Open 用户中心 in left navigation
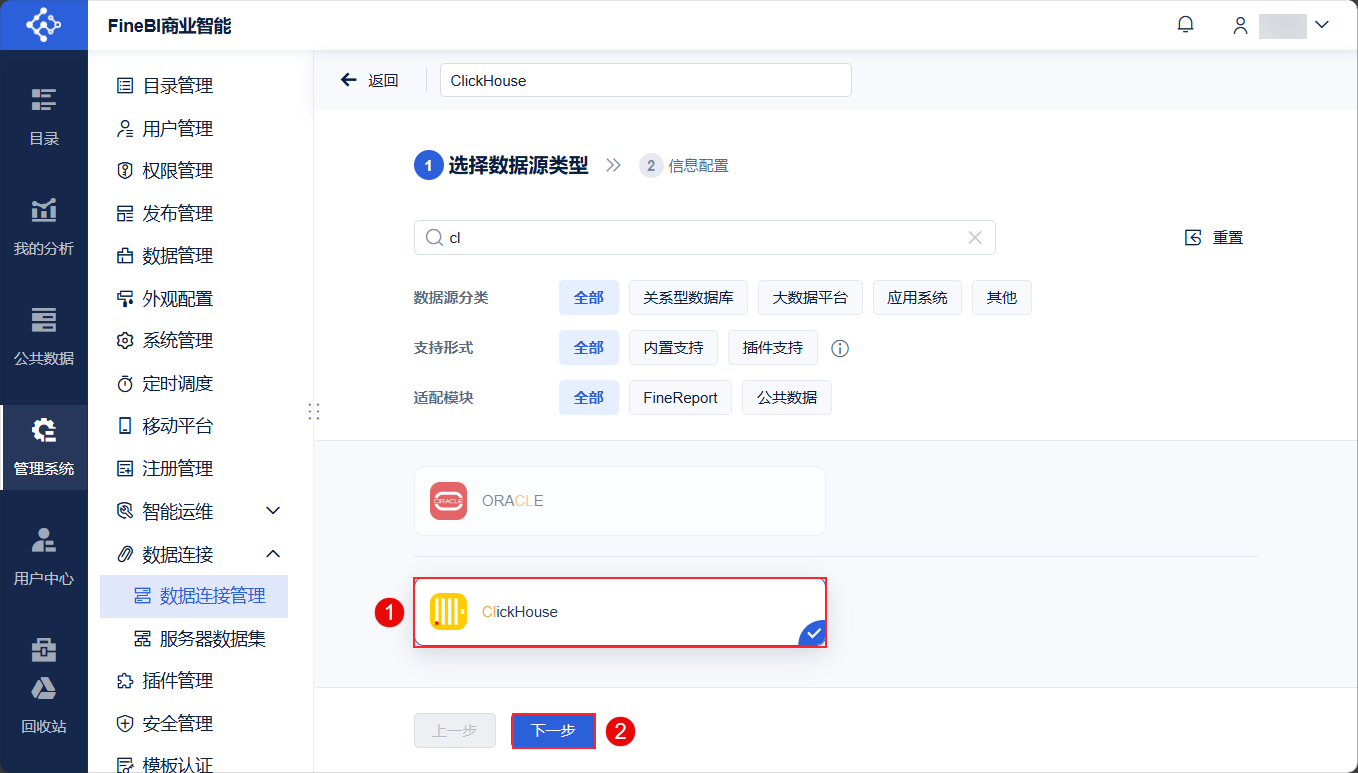 44,556
